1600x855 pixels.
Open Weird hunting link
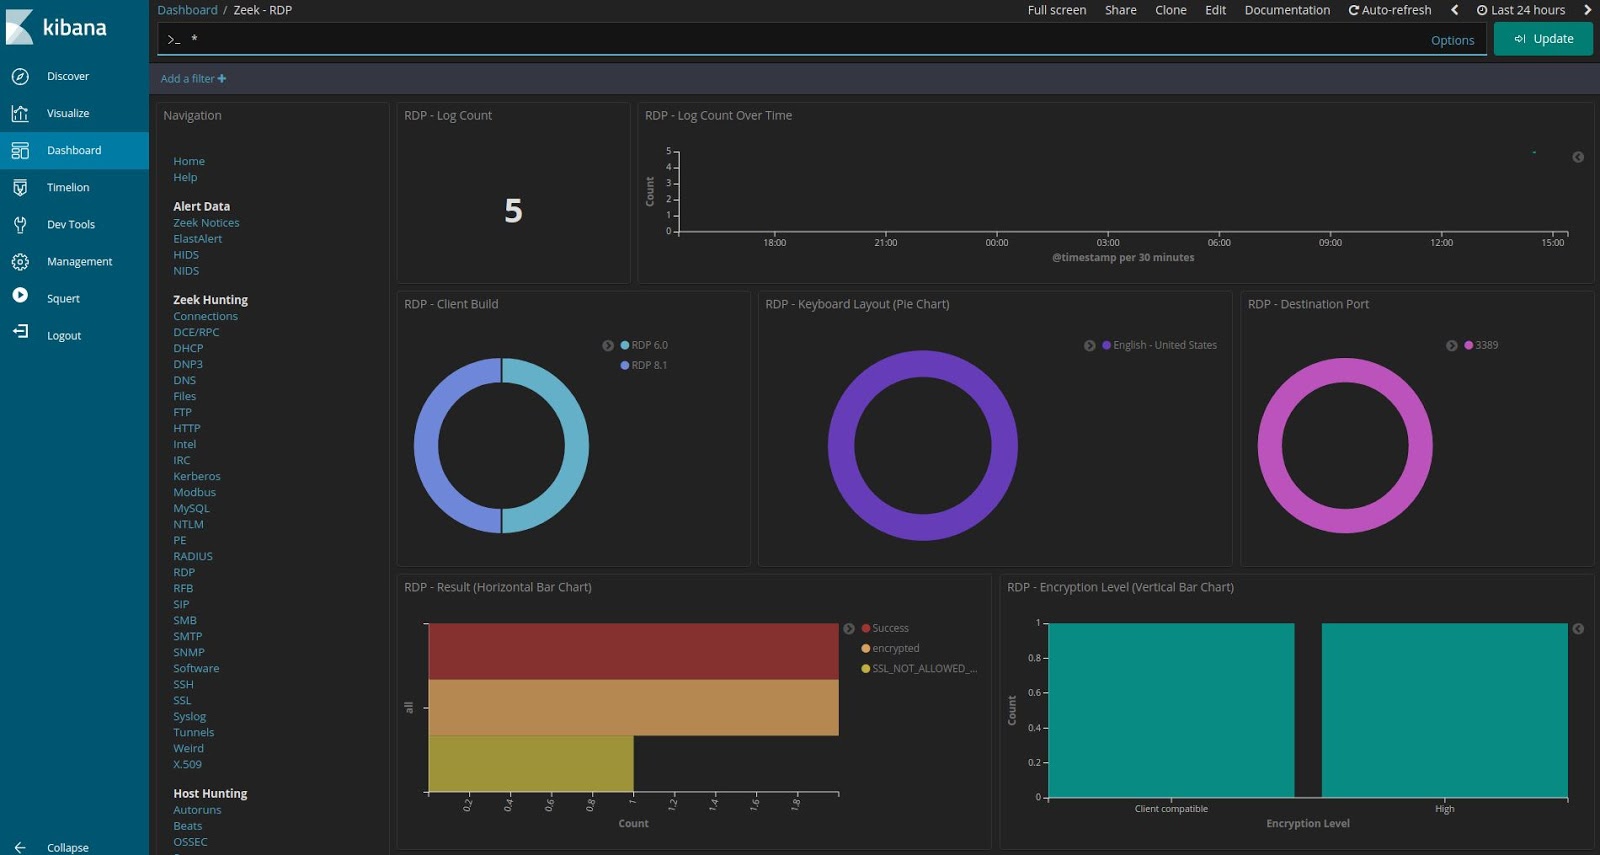tap(188, 748)
